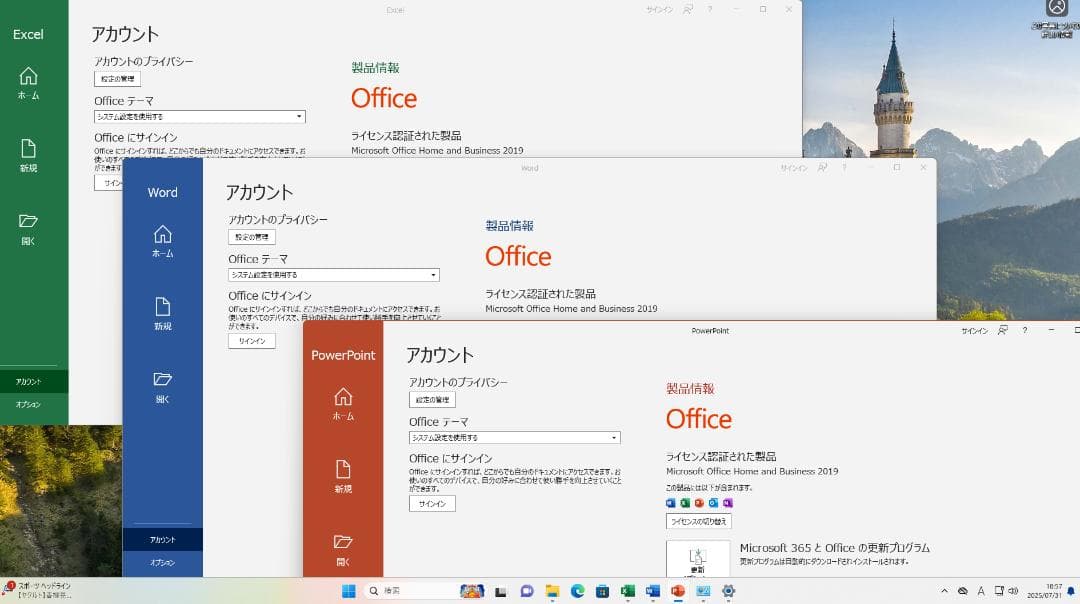This screenshot has width=1080, height=604.
Task: Select the small Word icon under この製品には以下が含まれます
Action: (x=671, y=503)
